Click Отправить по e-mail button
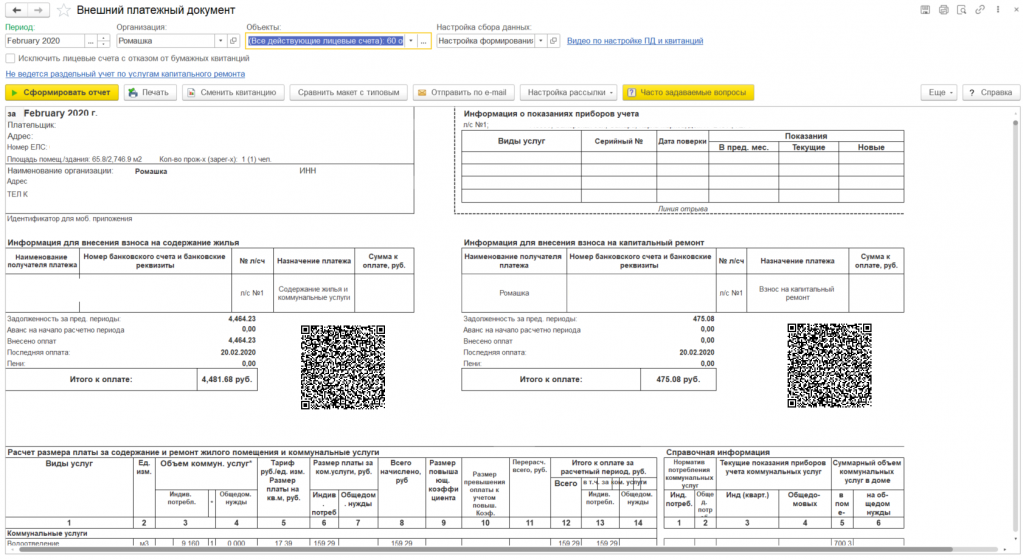The height and width of the screenshot is (559, 1023). [x=463, y=93]
